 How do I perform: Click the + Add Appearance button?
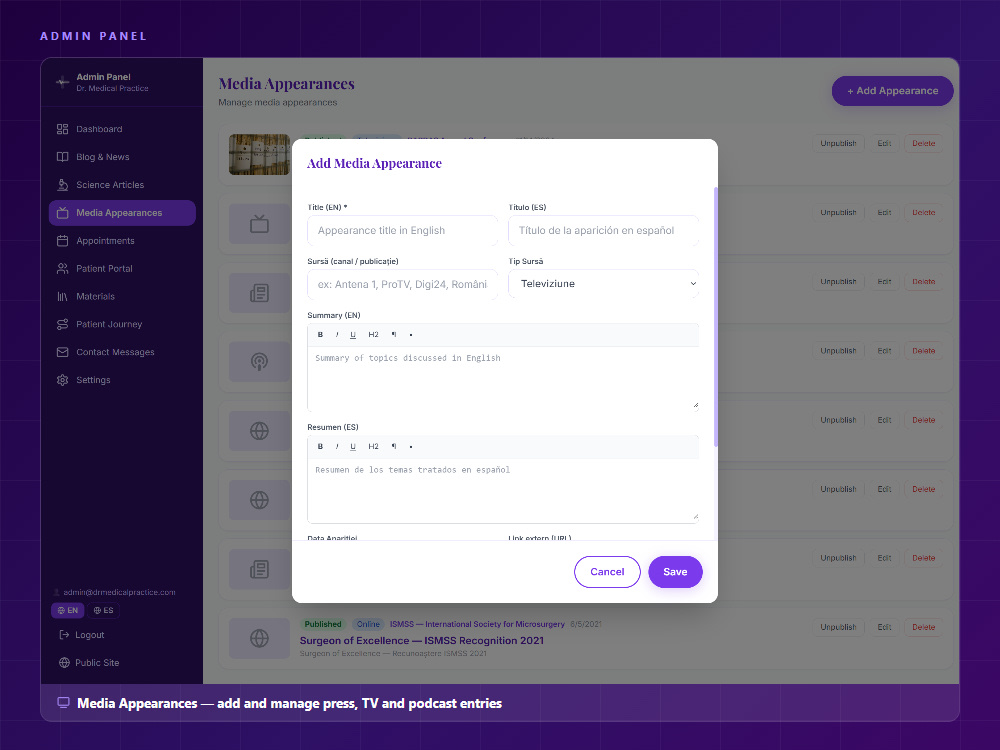coord(892,91)
